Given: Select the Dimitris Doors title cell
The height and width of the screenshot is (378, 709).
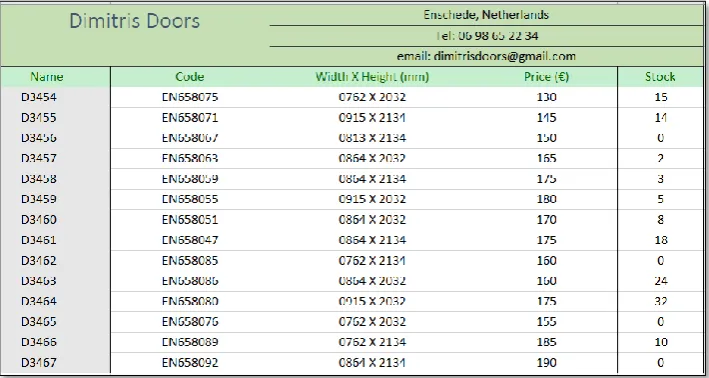Looking at the screenshot, I should 135,21.
